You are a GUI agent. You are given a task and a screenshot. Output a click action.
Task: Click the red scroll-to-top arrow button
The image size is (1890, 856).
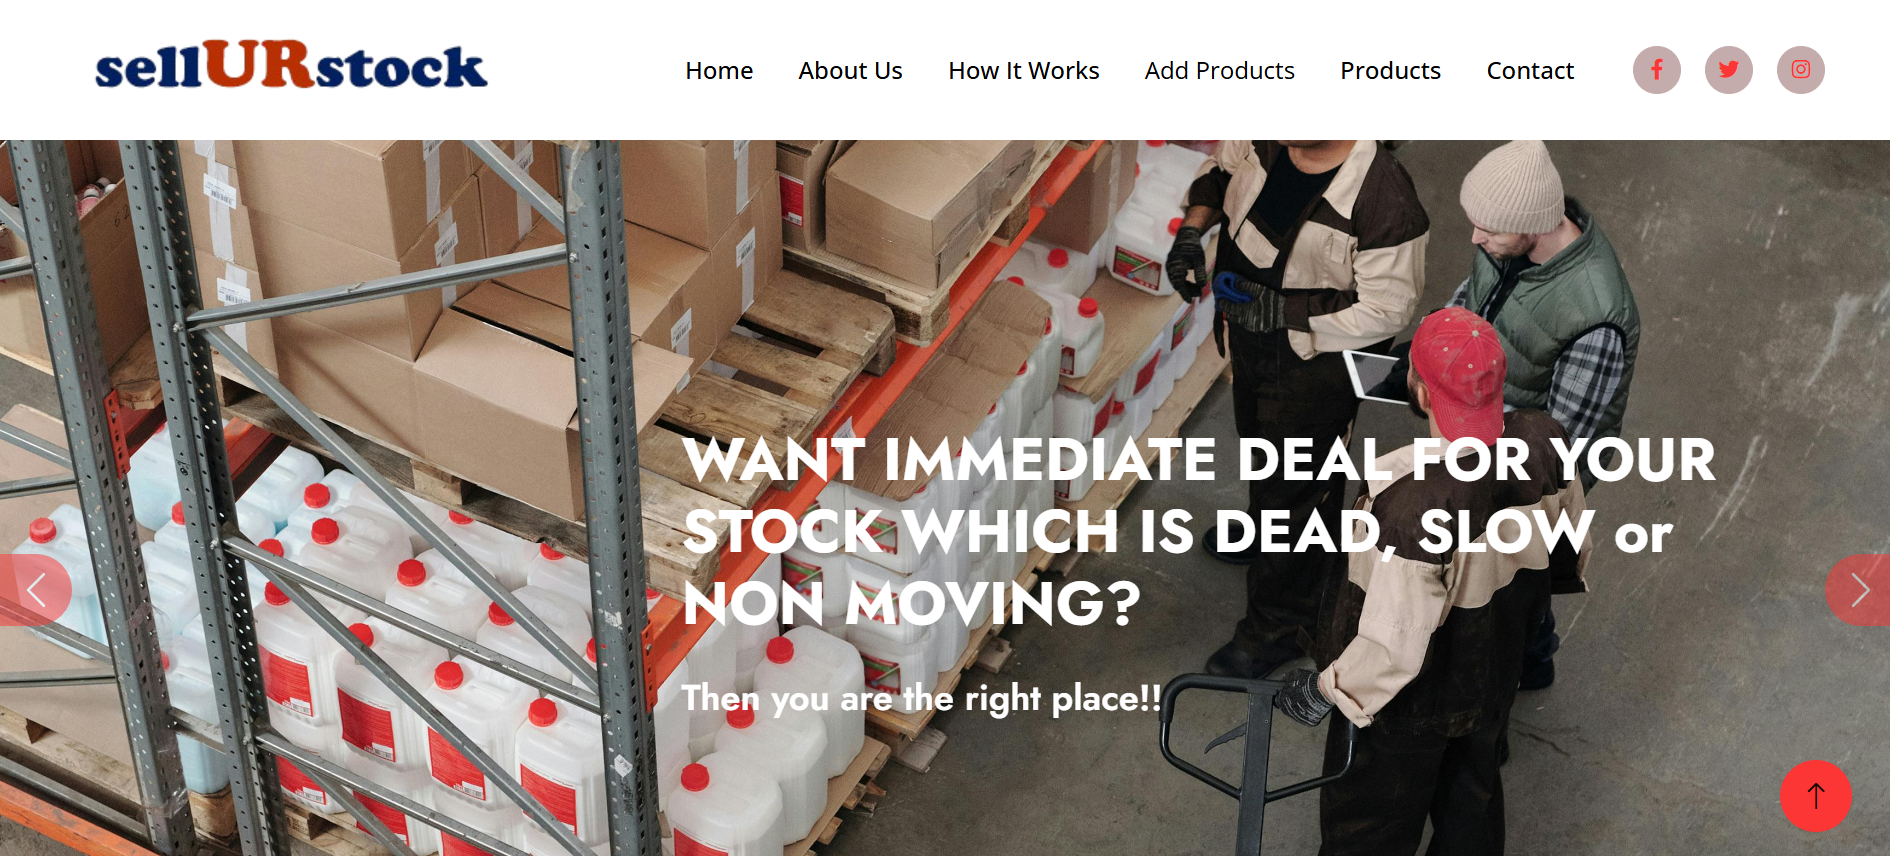tap(1815, 796)
